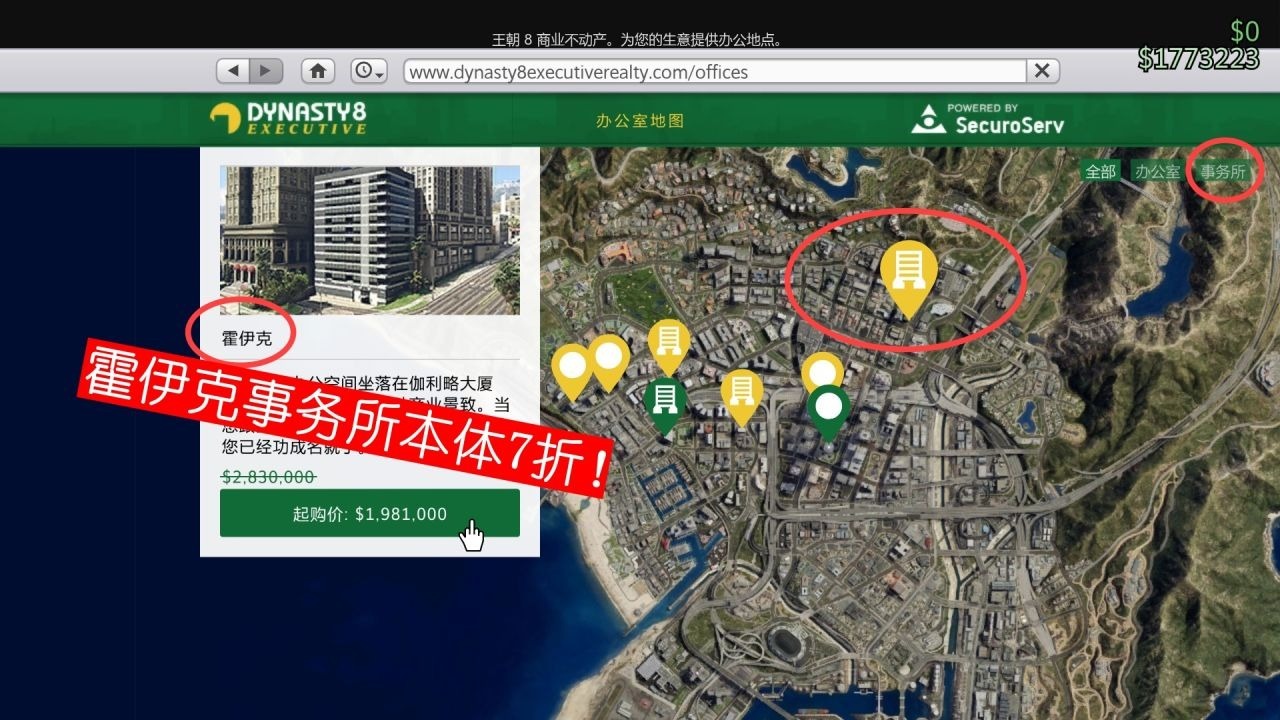
Task: Select the leftmost yellow circle pin
Action: coord(571,372)
